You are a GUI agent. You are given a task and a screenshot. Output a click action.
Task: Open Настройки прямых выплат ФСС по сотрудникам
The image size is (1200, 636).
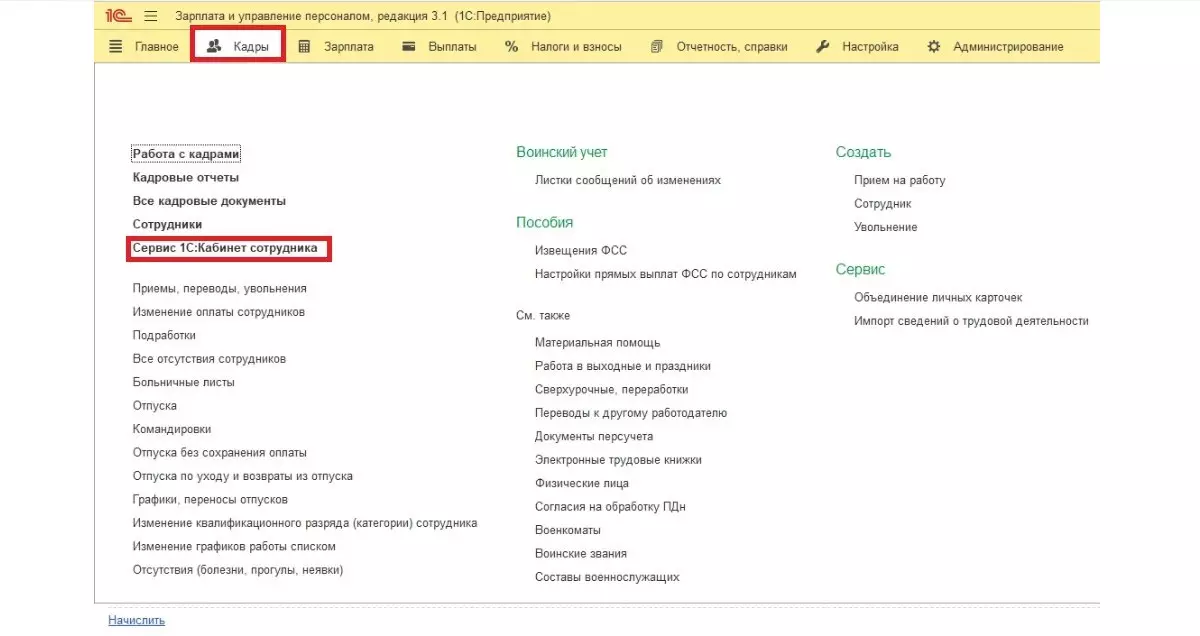click(x=666, y=274)
